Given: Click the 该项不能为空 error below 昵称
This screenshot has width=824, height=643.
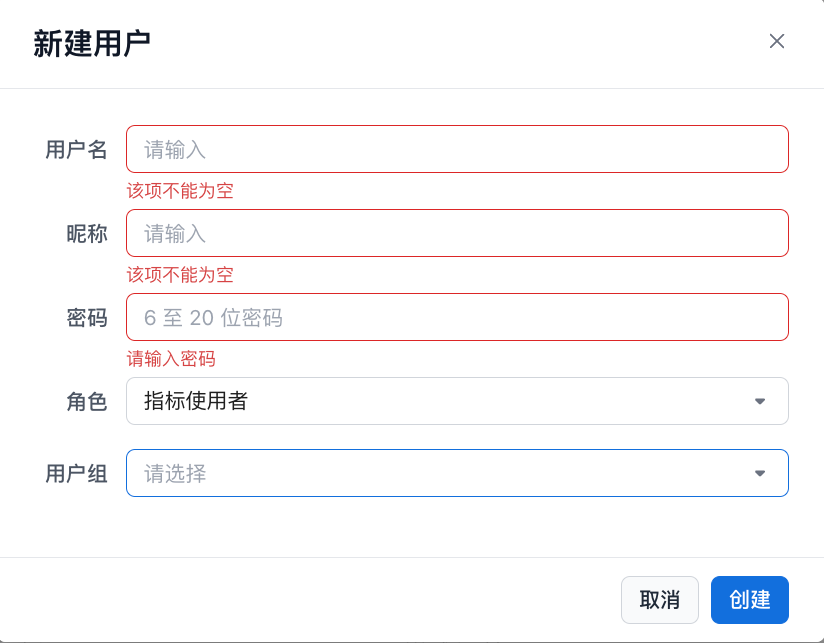Looking at the screenshot, I should (x=180, y=275).
